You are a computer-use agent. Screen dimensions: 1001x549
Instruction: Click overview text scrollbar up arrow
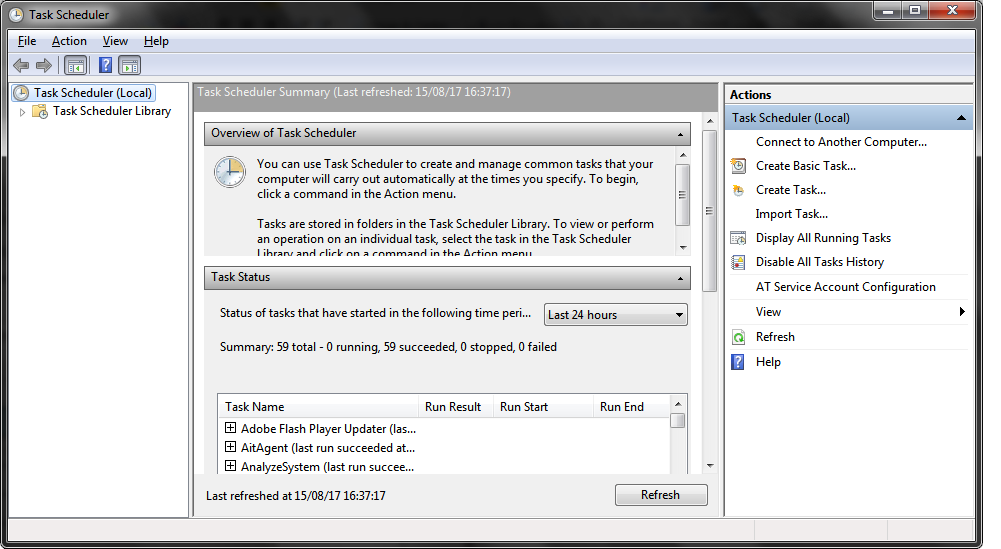pos(683,155)
